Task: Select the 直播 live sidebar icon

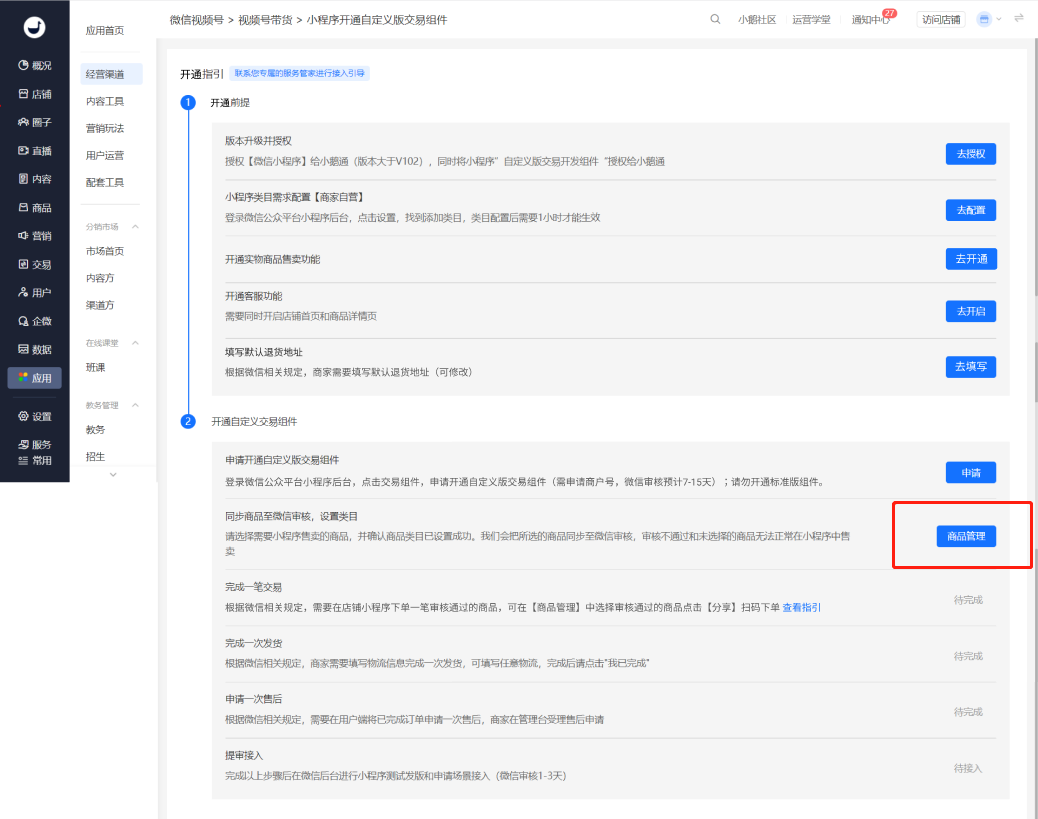Action: pos(34,151)
